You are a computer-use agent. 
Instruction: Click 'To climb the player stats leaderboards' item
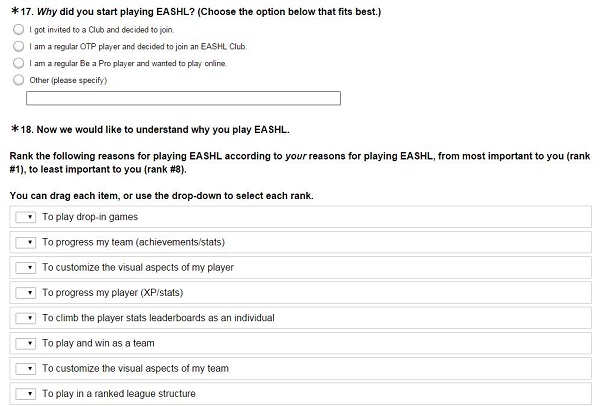point(300,318)
